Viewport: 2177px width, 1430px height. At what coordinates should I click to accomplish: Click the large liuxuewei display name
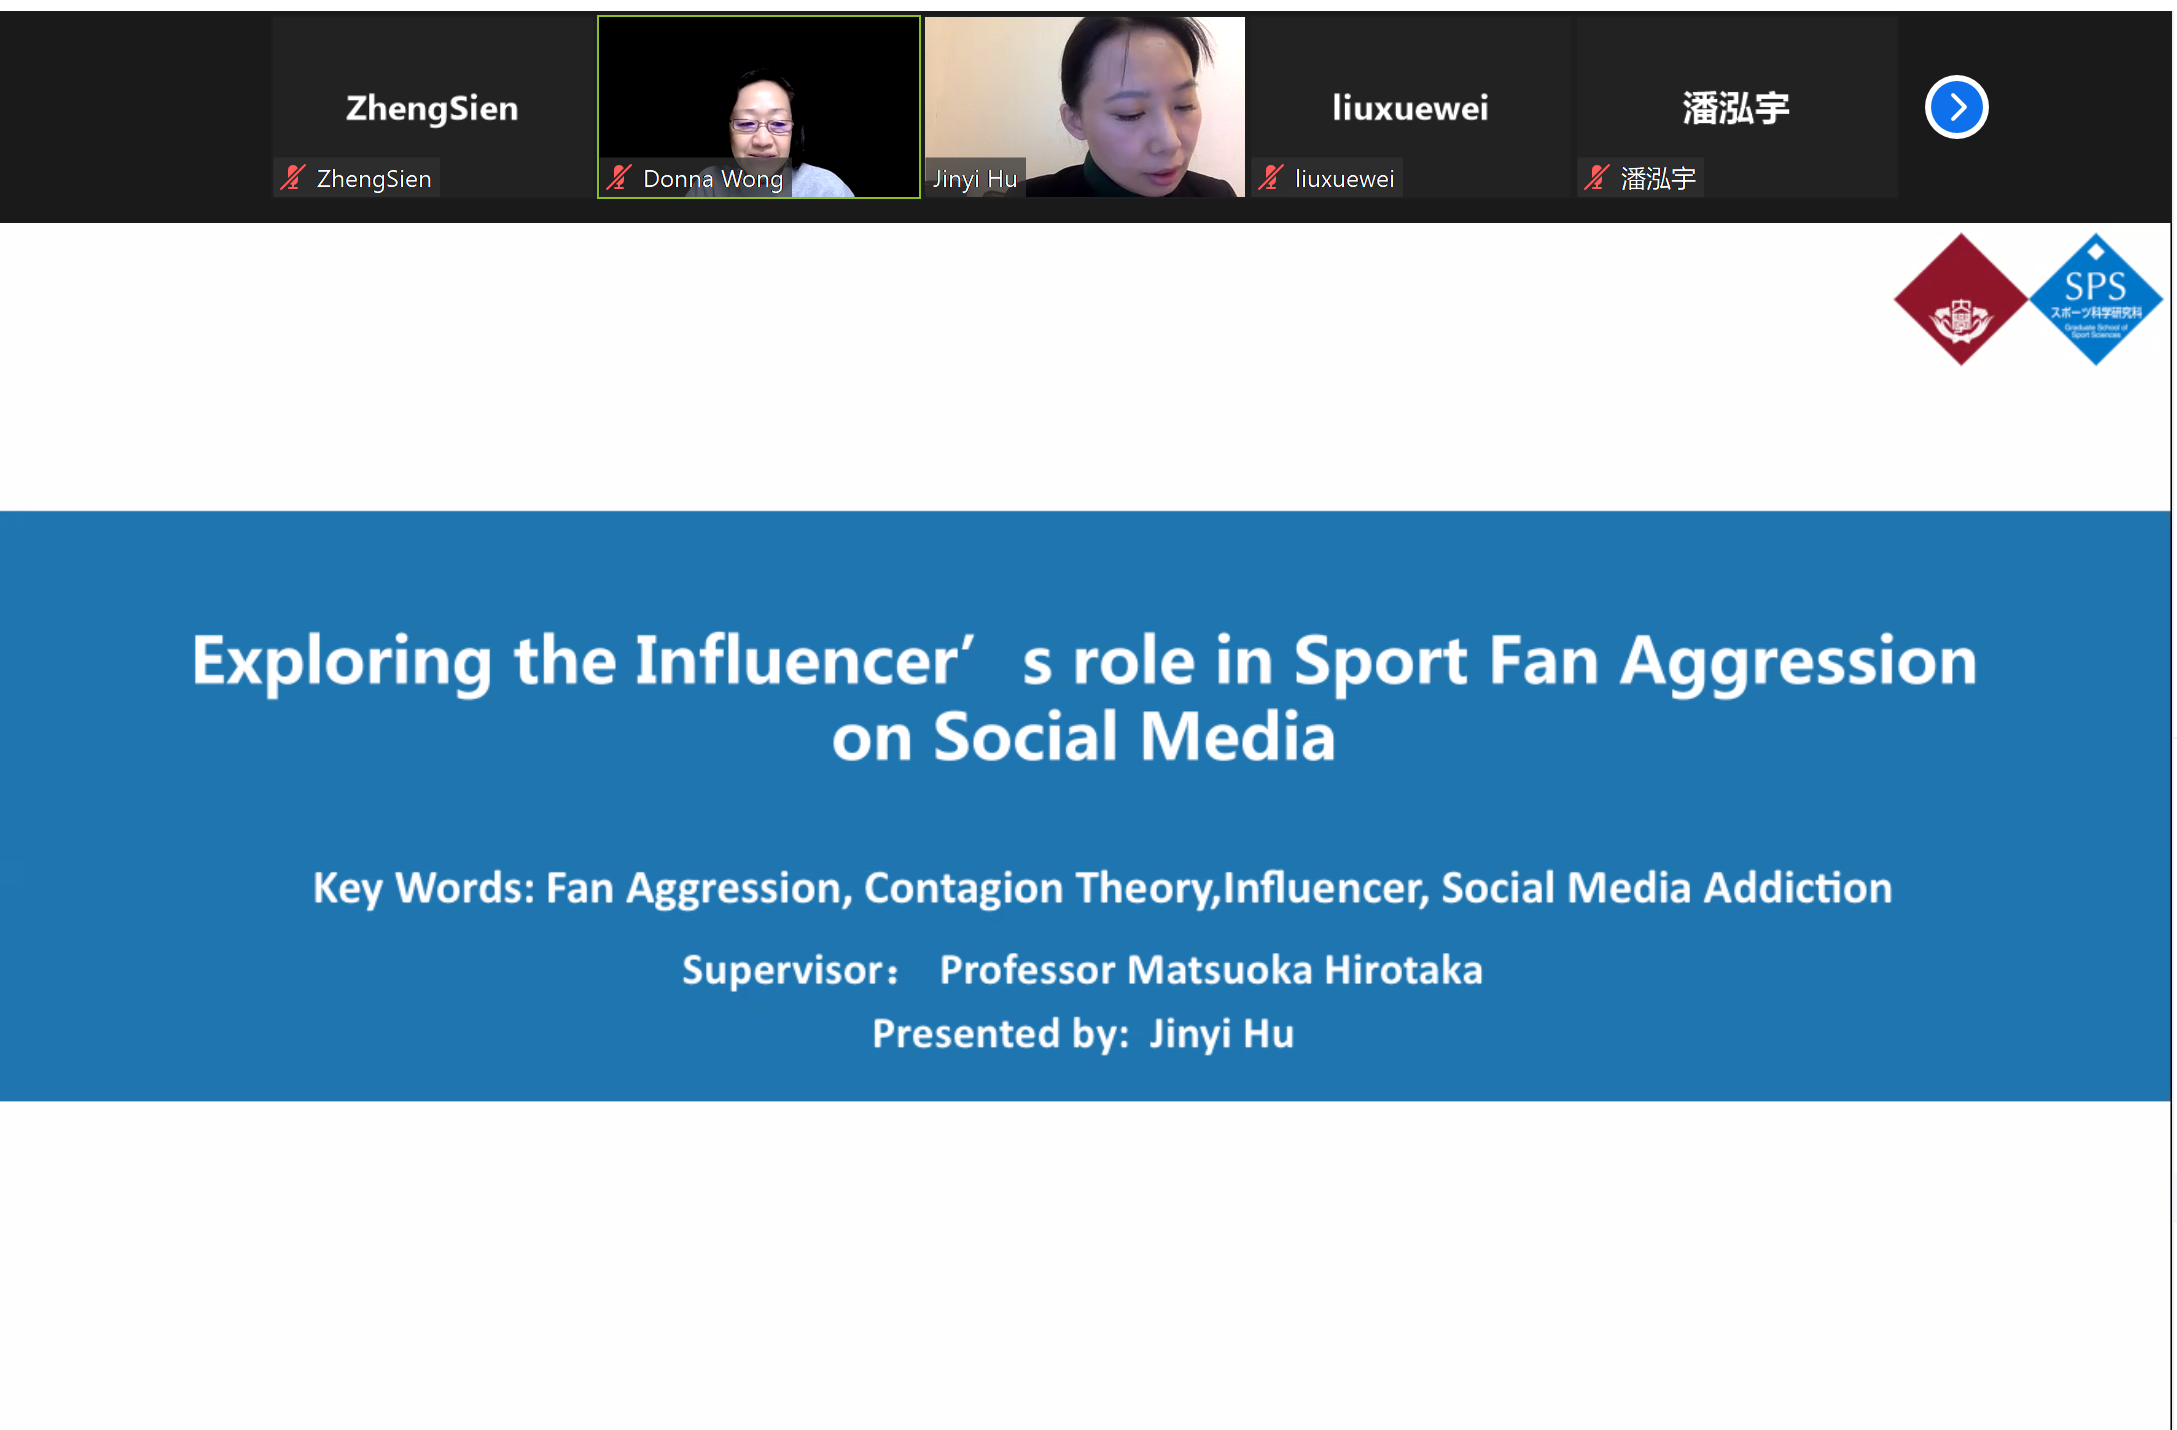pyautogui.click(x=1410, y=108)
